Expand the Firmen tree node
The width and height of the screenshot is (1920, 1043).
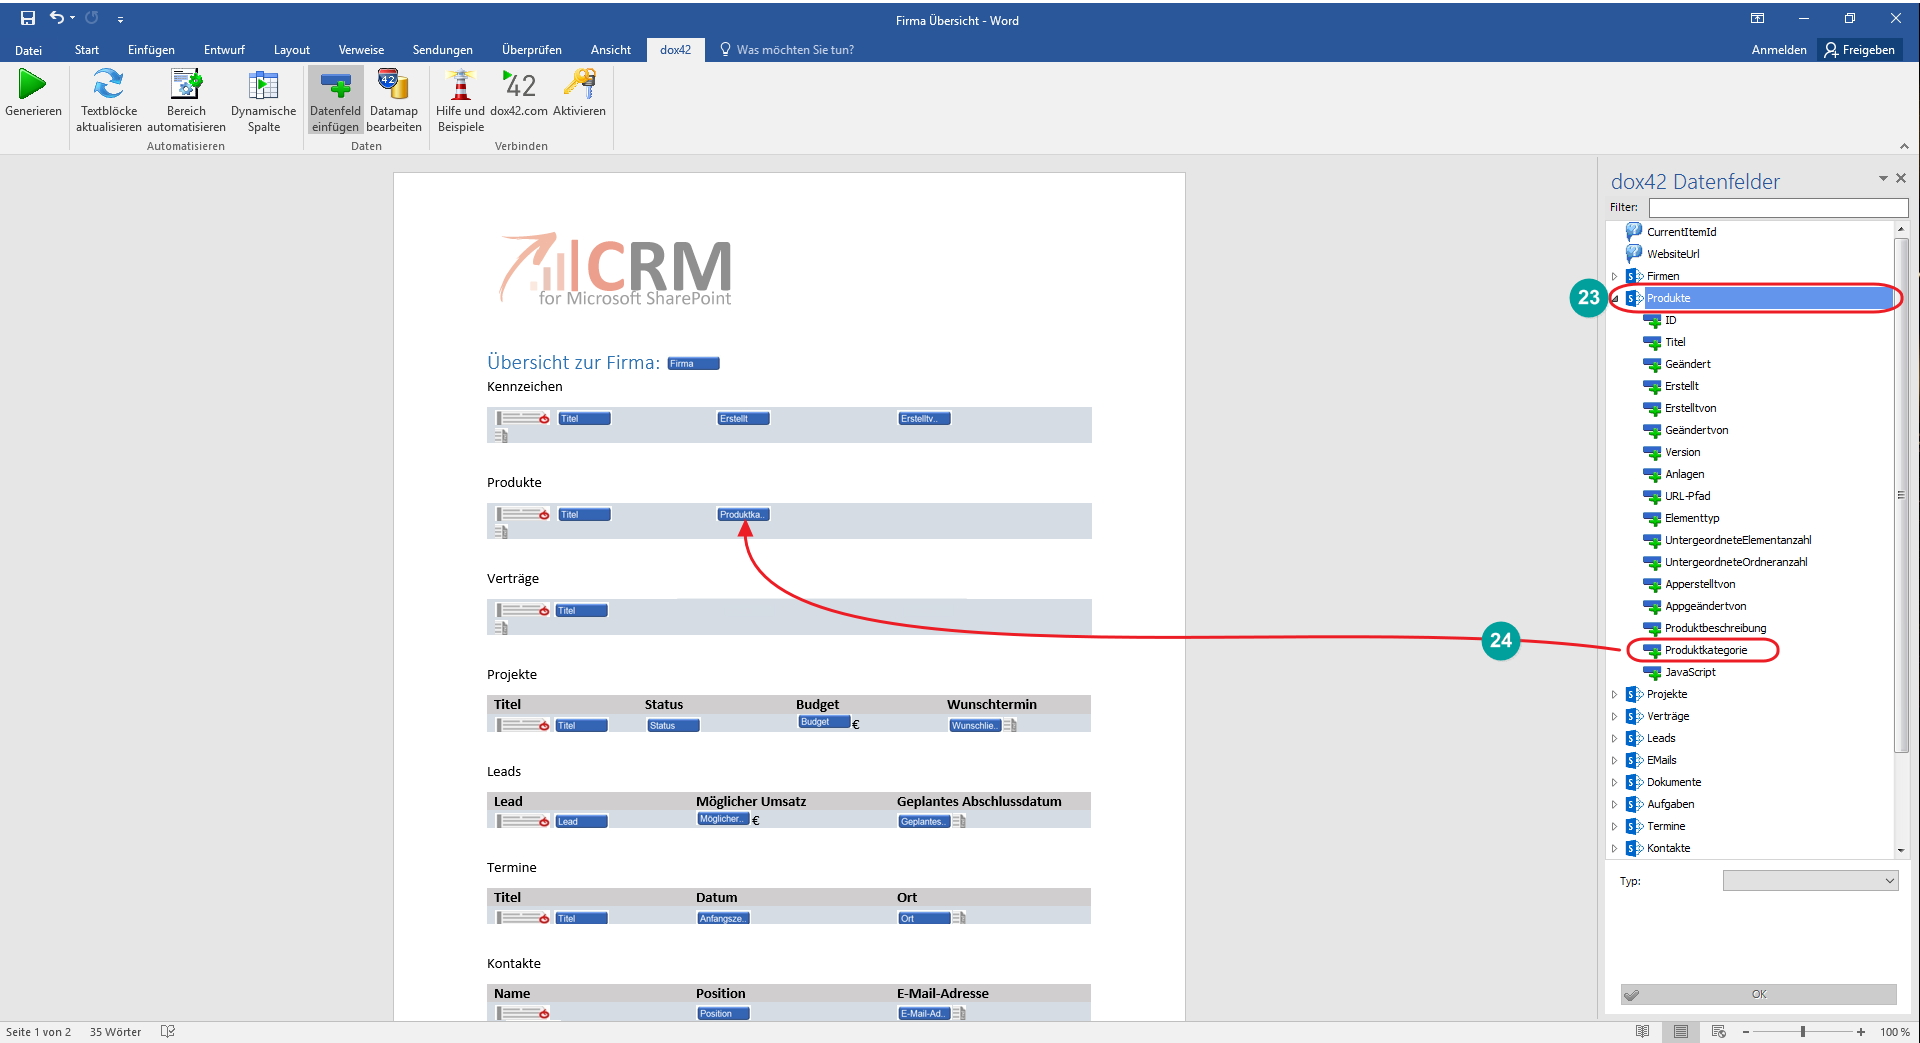(x=1614, y=277)
